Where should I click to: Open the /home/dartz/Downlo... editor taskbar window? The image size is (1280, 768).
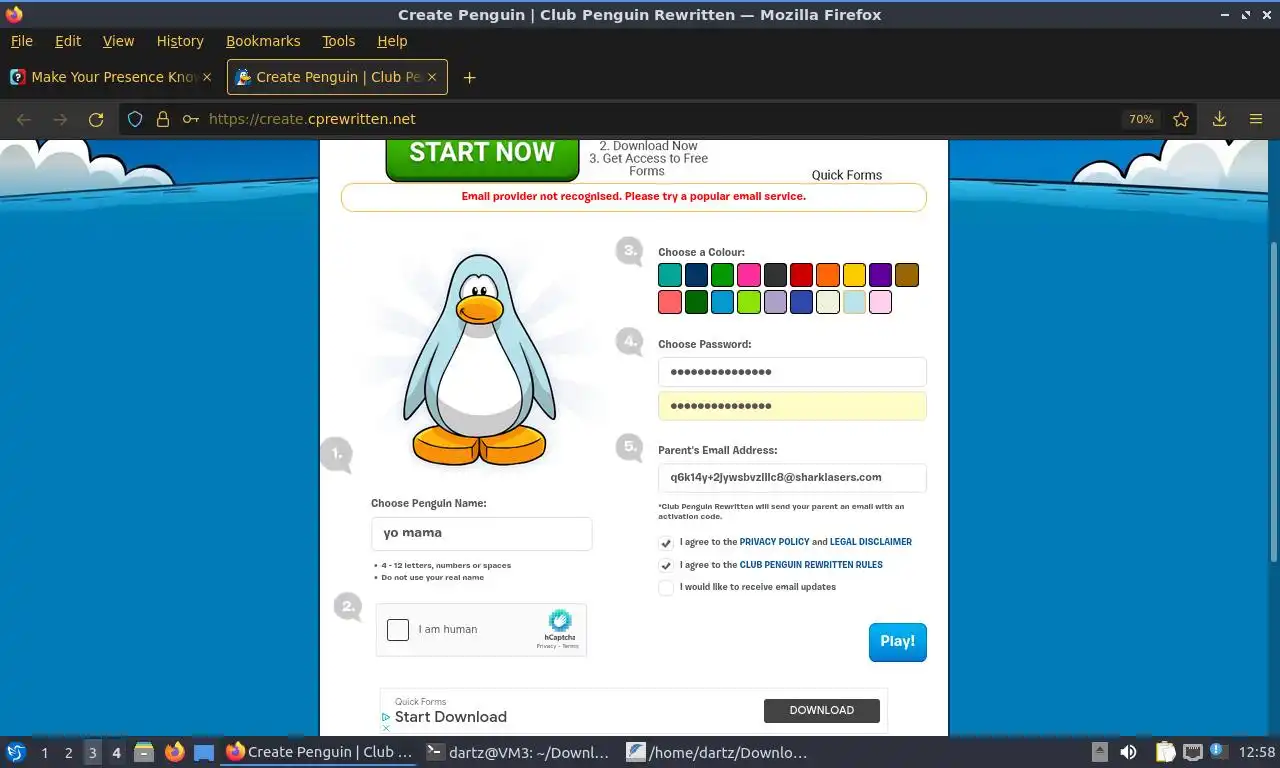coord(717,752)
